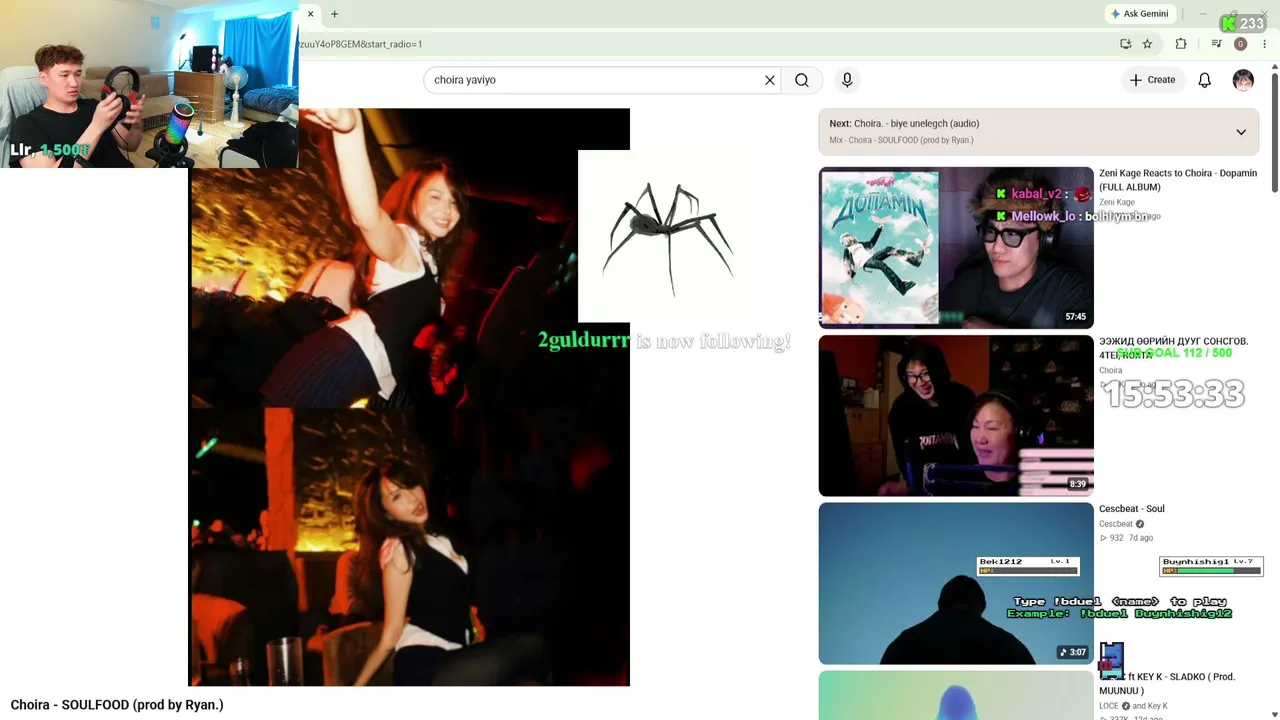Image resolution: width=1280 pixels, height=720 pixels.
Task: Open the Cescbeat - Soul video thumbnail
Action: point(956,584)
